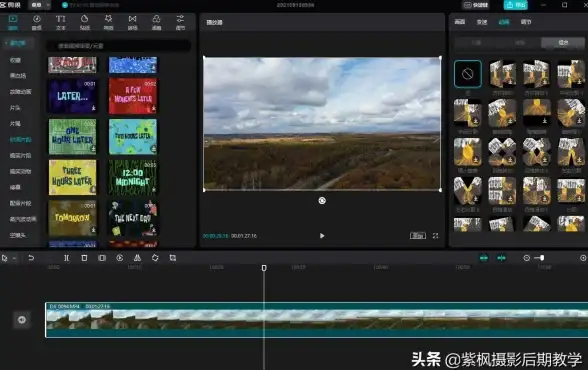Select the None animation preset
Screen dimensions: 588x370
click(468, 74)
